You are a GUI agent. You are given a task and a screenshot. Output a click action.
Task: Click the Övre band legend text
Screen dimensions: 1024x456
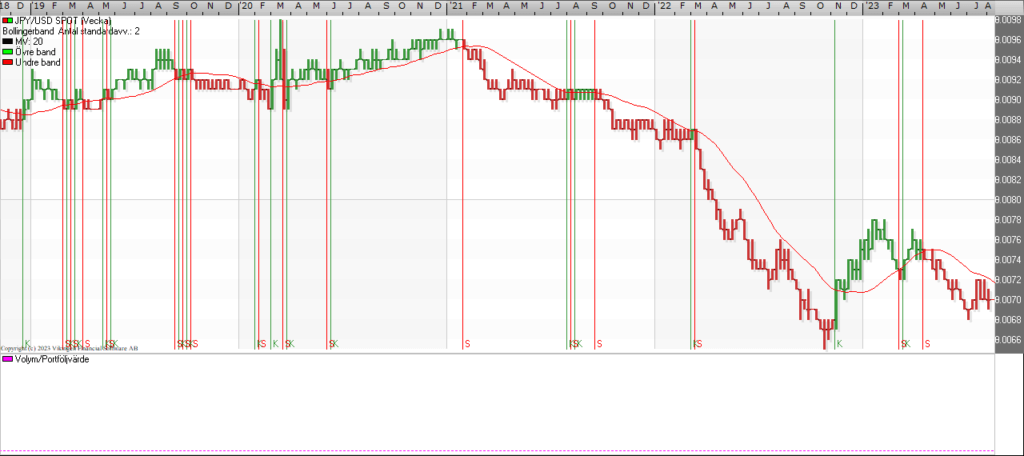[35, 52]
